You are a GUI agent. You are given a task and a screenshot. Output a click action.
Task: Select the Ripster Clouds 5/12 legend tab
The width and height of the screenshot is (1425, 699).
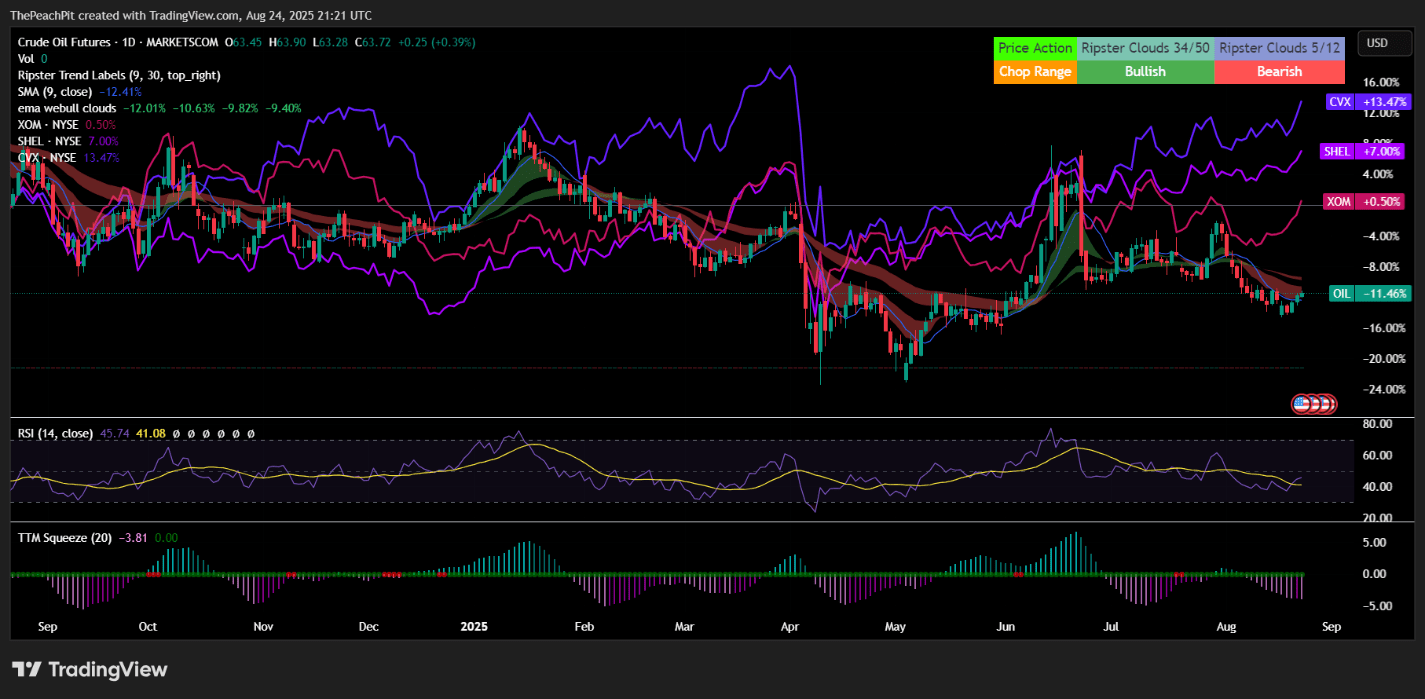tap(1279, 47)
